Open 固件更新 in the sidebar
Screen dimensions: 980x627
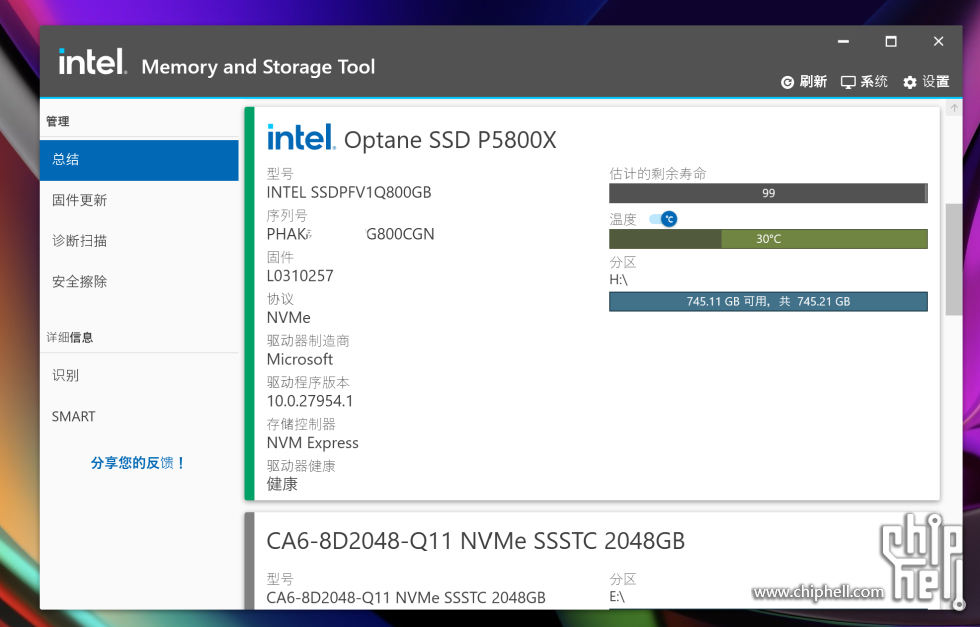139,200
